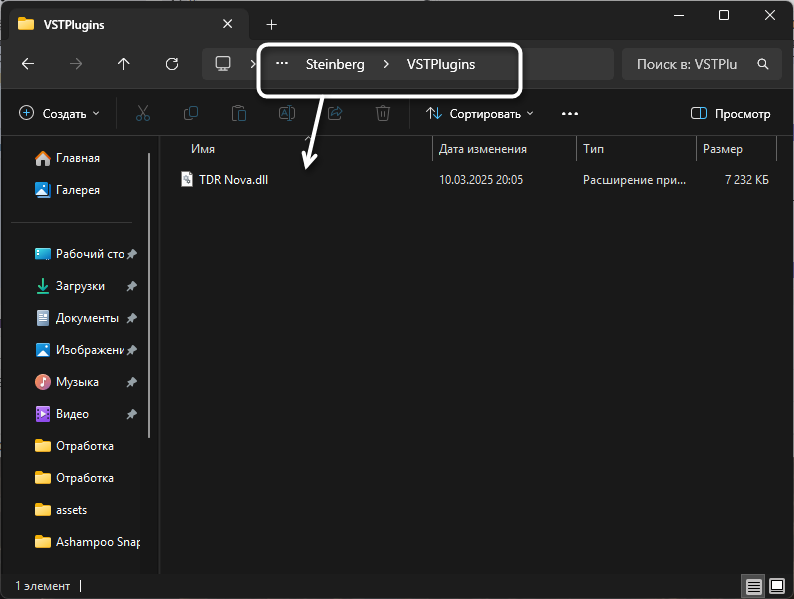Open the assets folder in sidebar
Screen dimensions: 794x599
(x=71, y=510)
